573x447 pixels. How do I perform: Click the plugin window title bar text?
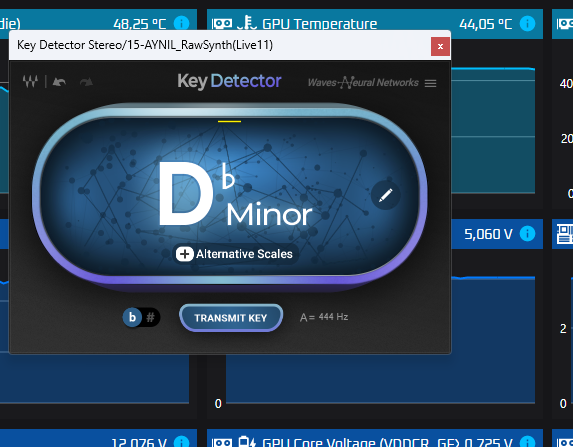coord(145,45)
